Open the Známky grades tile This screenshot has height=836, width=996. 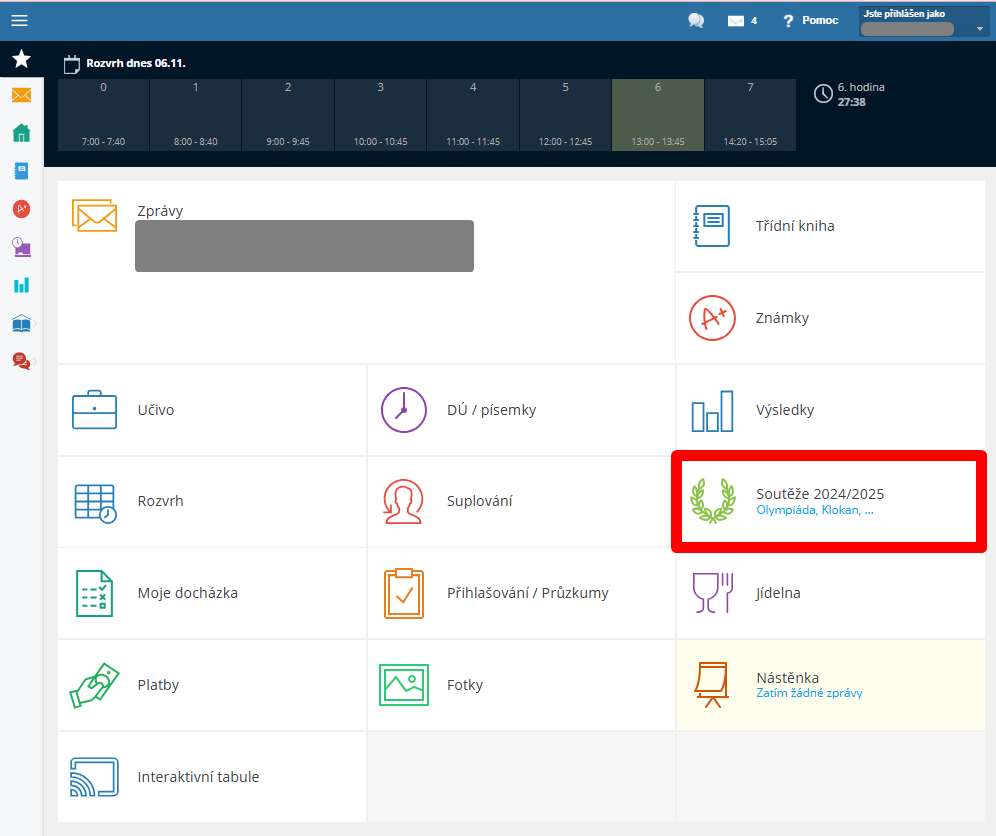click(x=831, y=318)
